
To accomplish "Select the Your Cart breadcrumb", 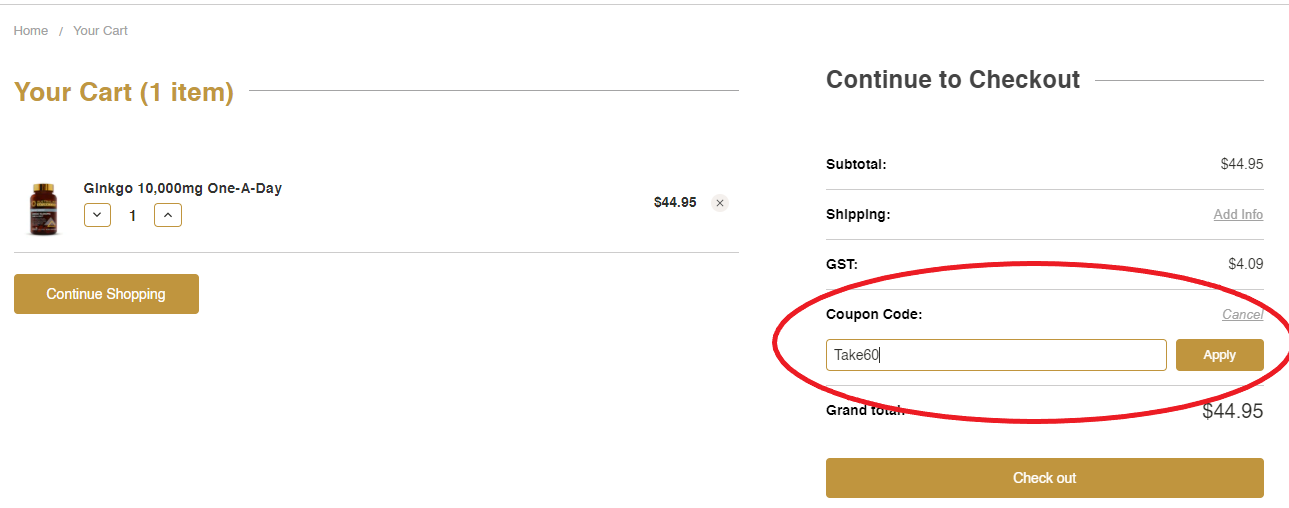I will [x=101, y=31].
